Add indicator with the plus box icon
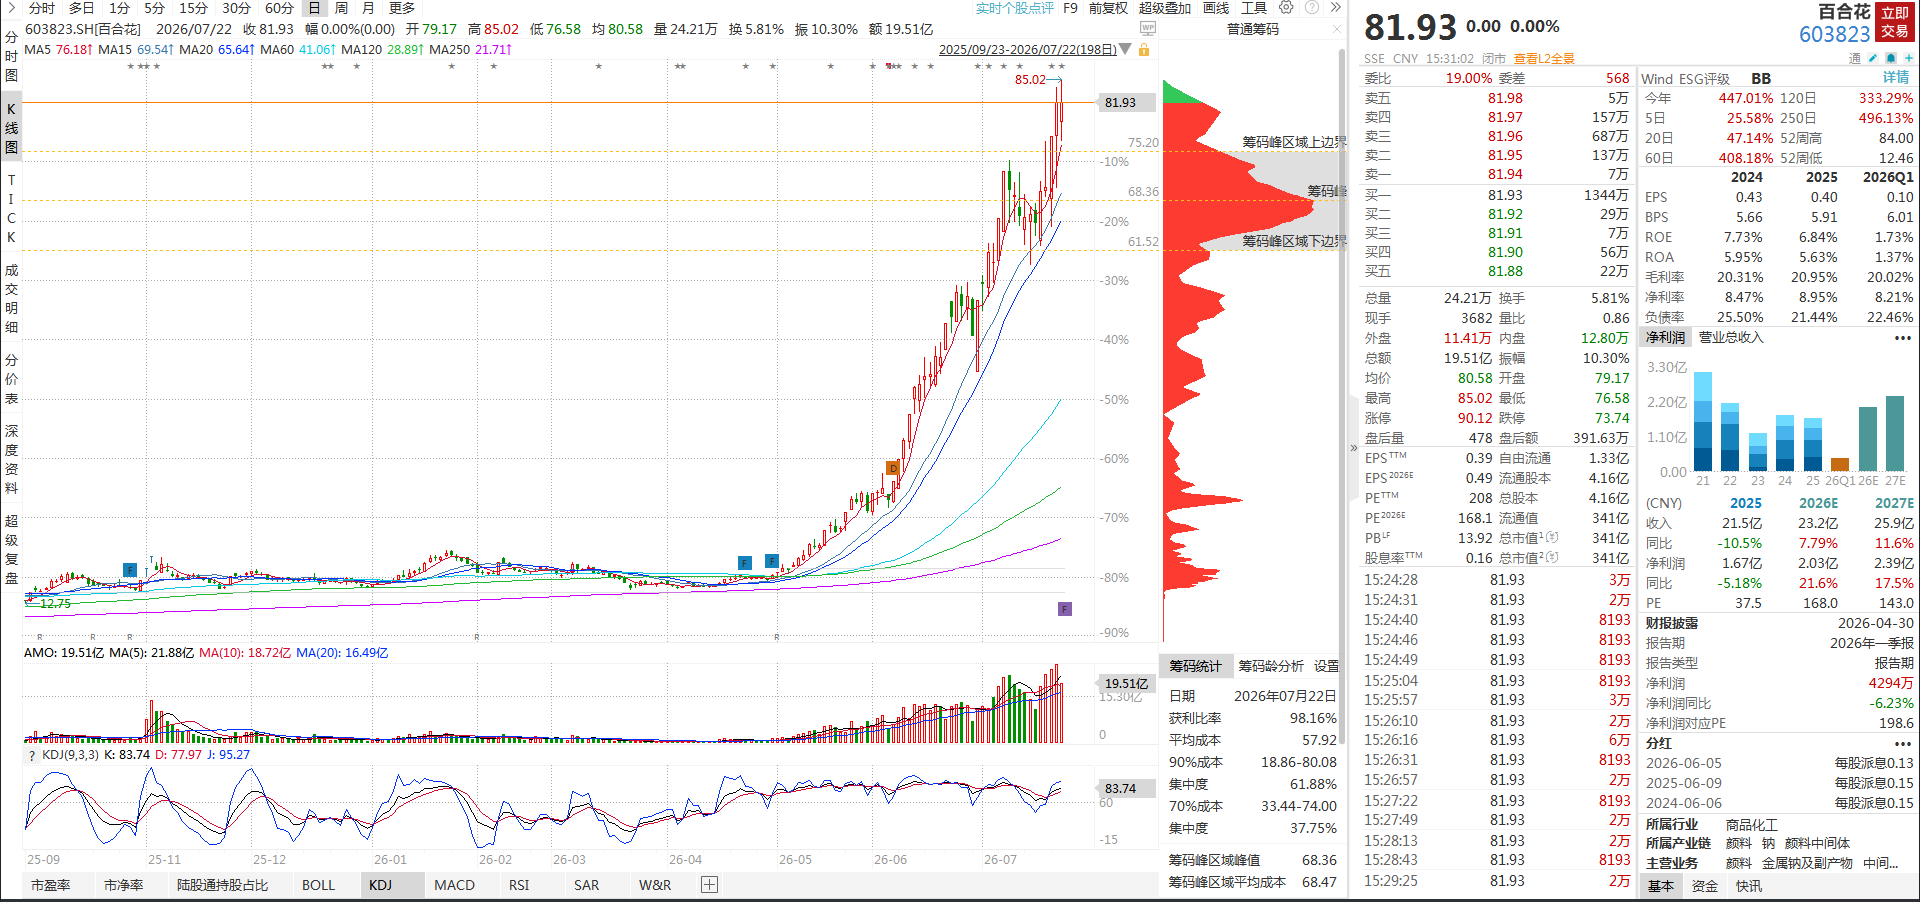This screenshot has height=902, width=1920. tap(709, 884)
